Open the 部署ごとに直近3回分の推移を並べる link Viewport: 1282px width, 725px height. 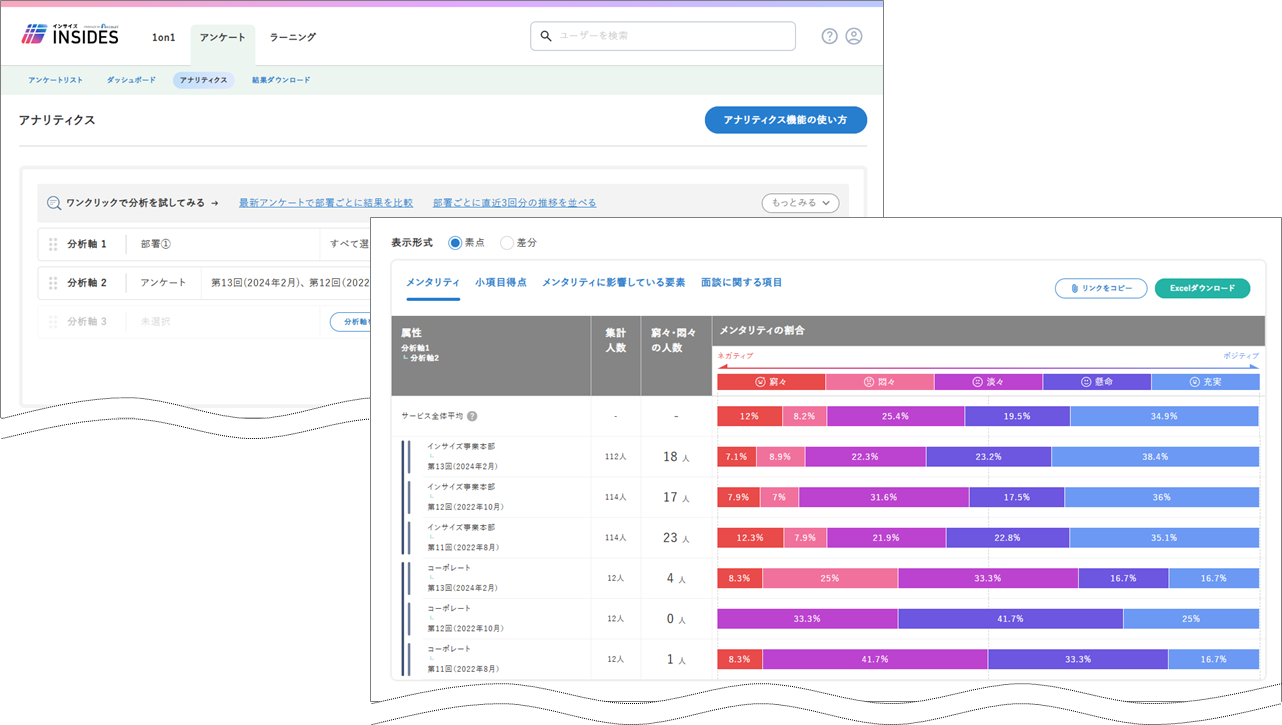tap(514, 203)
